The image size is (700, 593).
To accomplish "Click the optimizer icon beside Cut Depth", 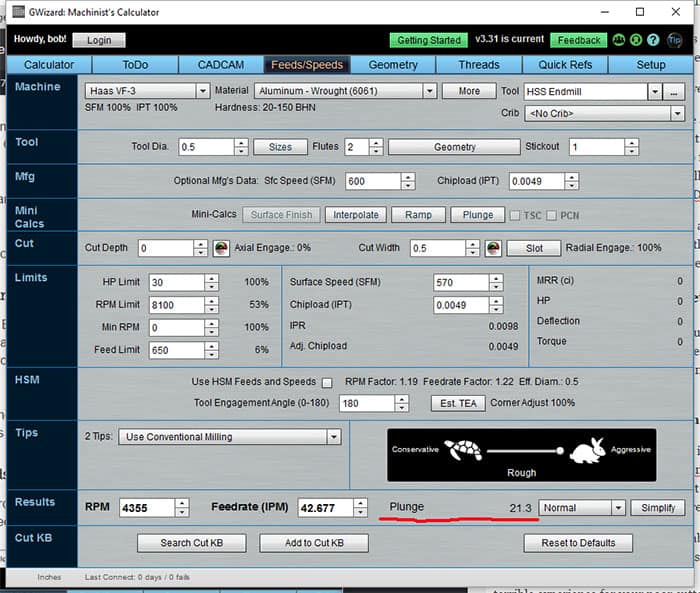I will [x=221, y=248].
